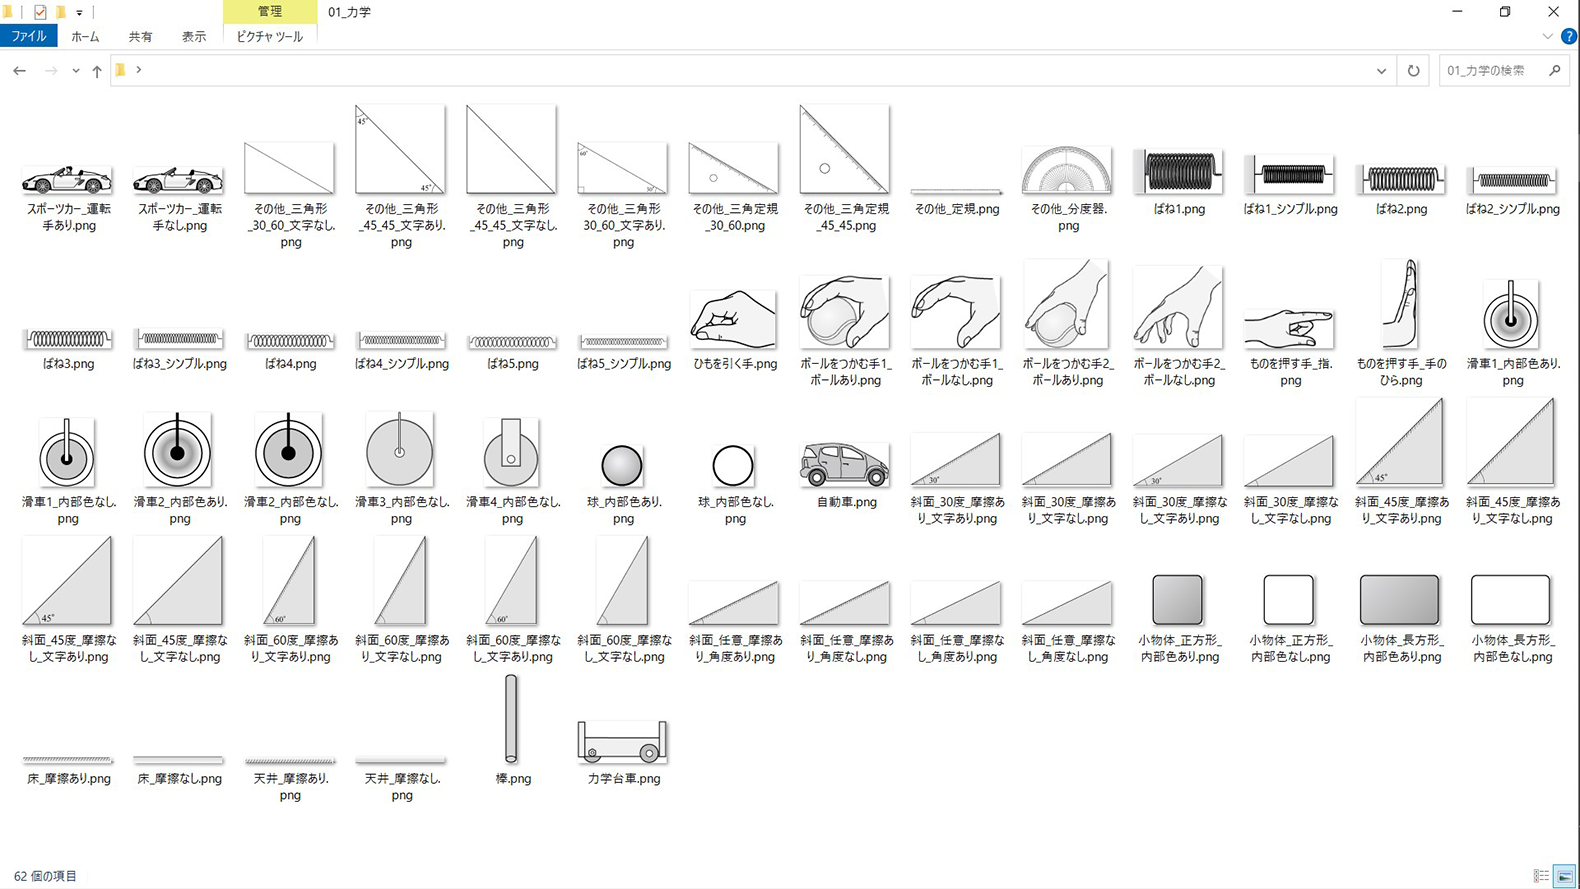This screenshot has width=1580, height=889.
Task: Open the ファイル menu tab
Action: pyautogui.click(x=29, y=36)
